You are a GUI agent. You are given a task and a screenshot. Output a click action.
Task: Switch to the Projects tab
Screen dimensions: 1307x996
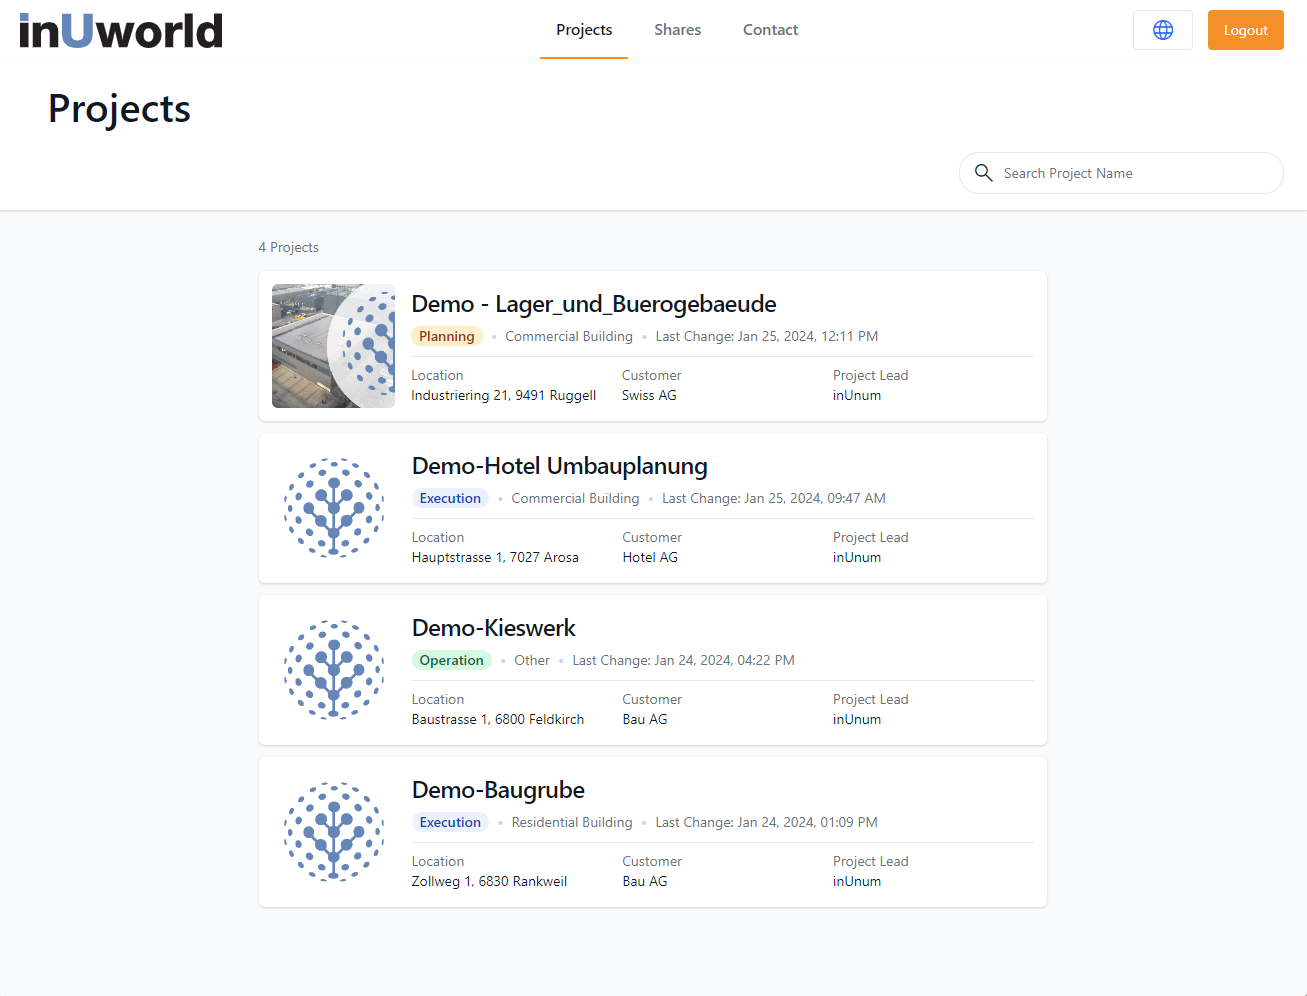point(584,30)
